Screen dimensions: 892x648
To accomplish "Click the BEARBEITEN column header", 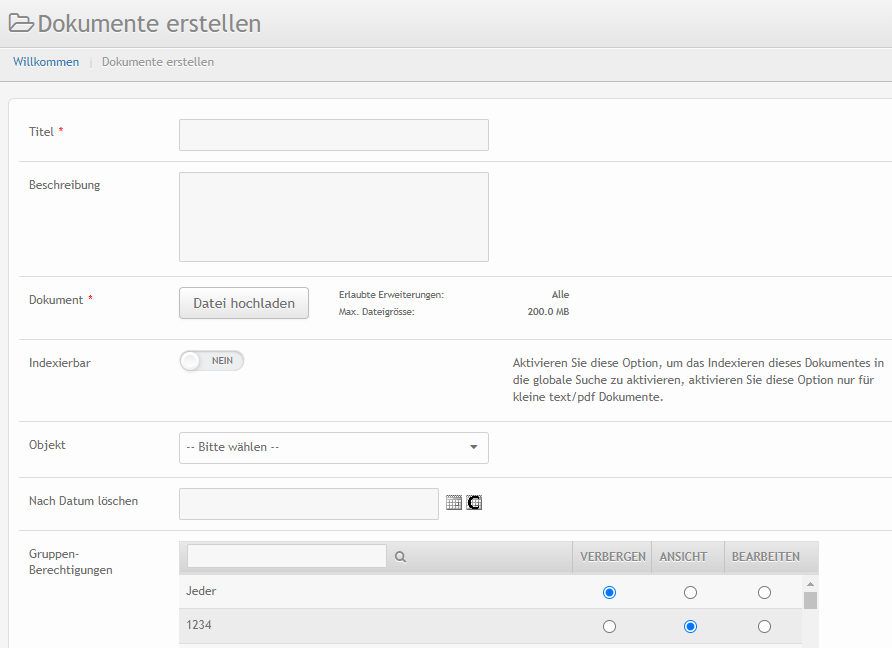I will (x=766, y=556).
